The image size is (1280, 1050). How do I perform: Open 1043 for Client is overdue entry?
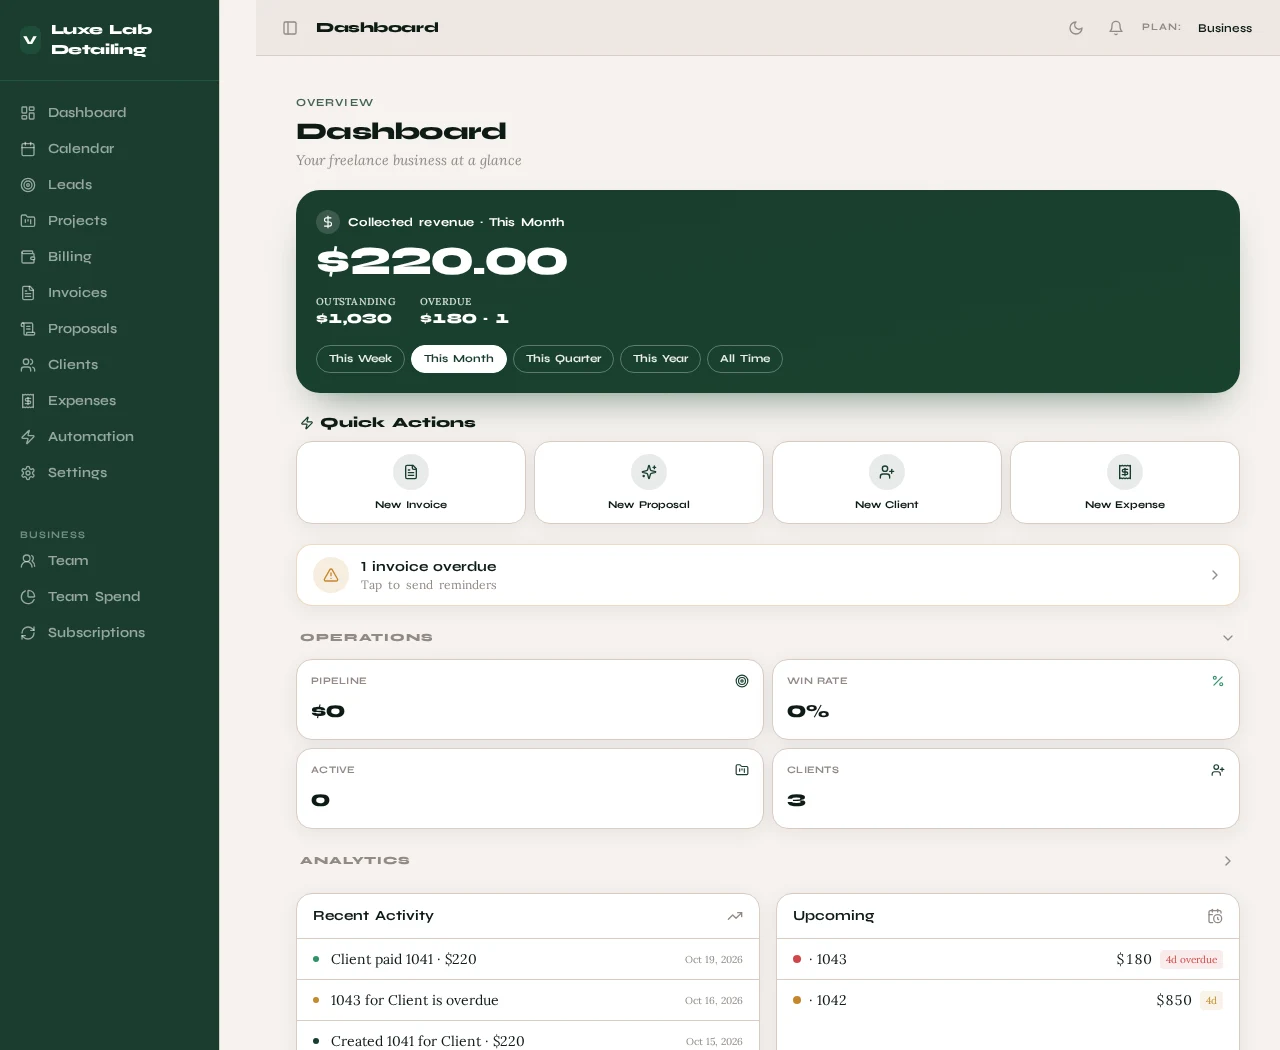528,1000
